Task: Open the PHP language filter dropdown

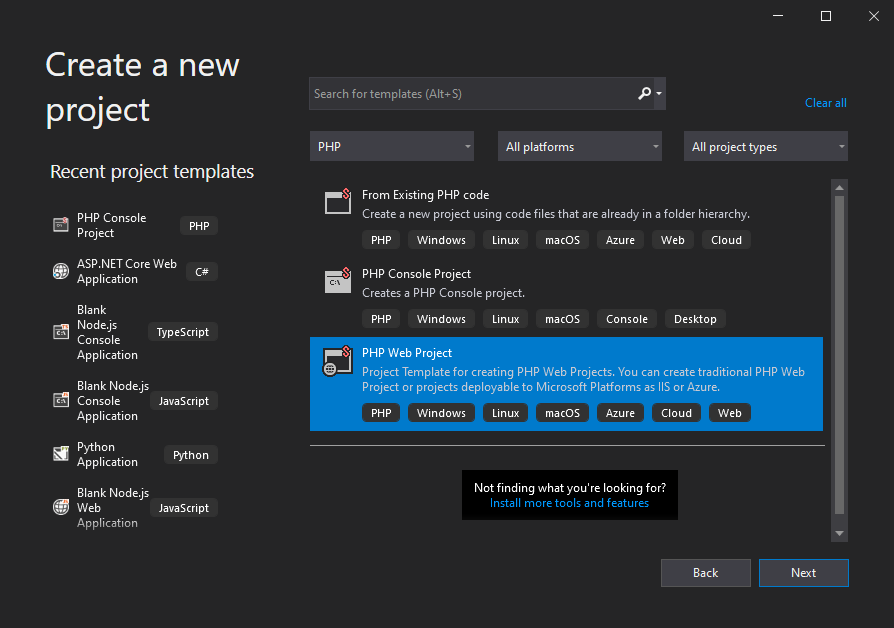Action: pyautogui.click(x=392, y=147)
